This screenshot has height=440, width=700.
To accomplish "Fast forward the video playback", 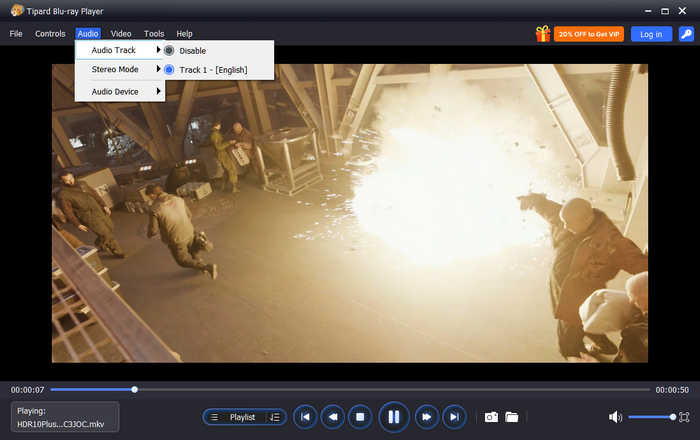I will pyautogui.click(x=427, y=417).
